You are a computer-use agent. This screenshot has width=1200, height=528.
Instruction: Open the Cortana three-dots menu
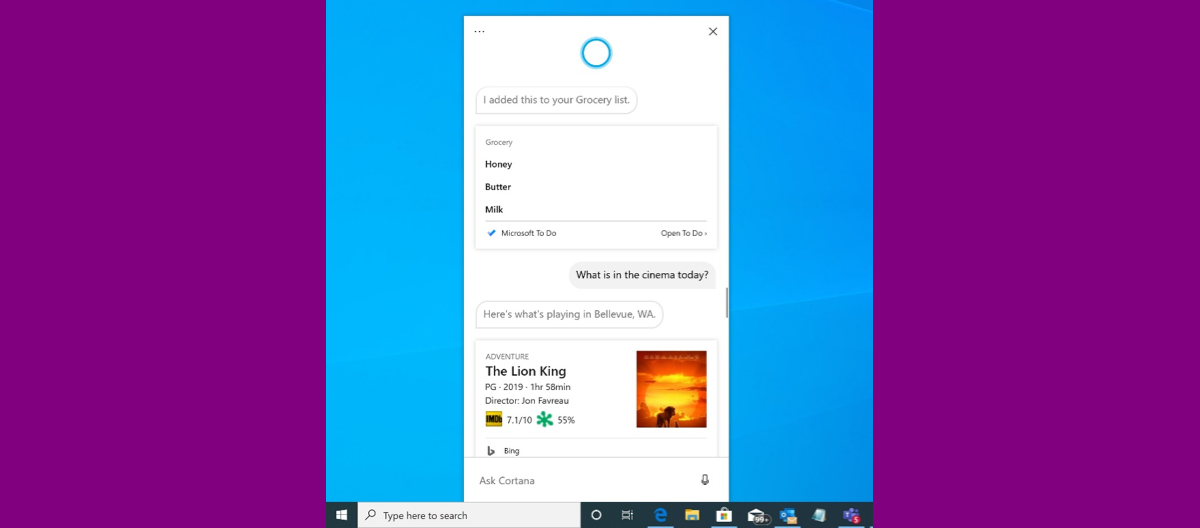pyautogui.click(x=479, y=31)
